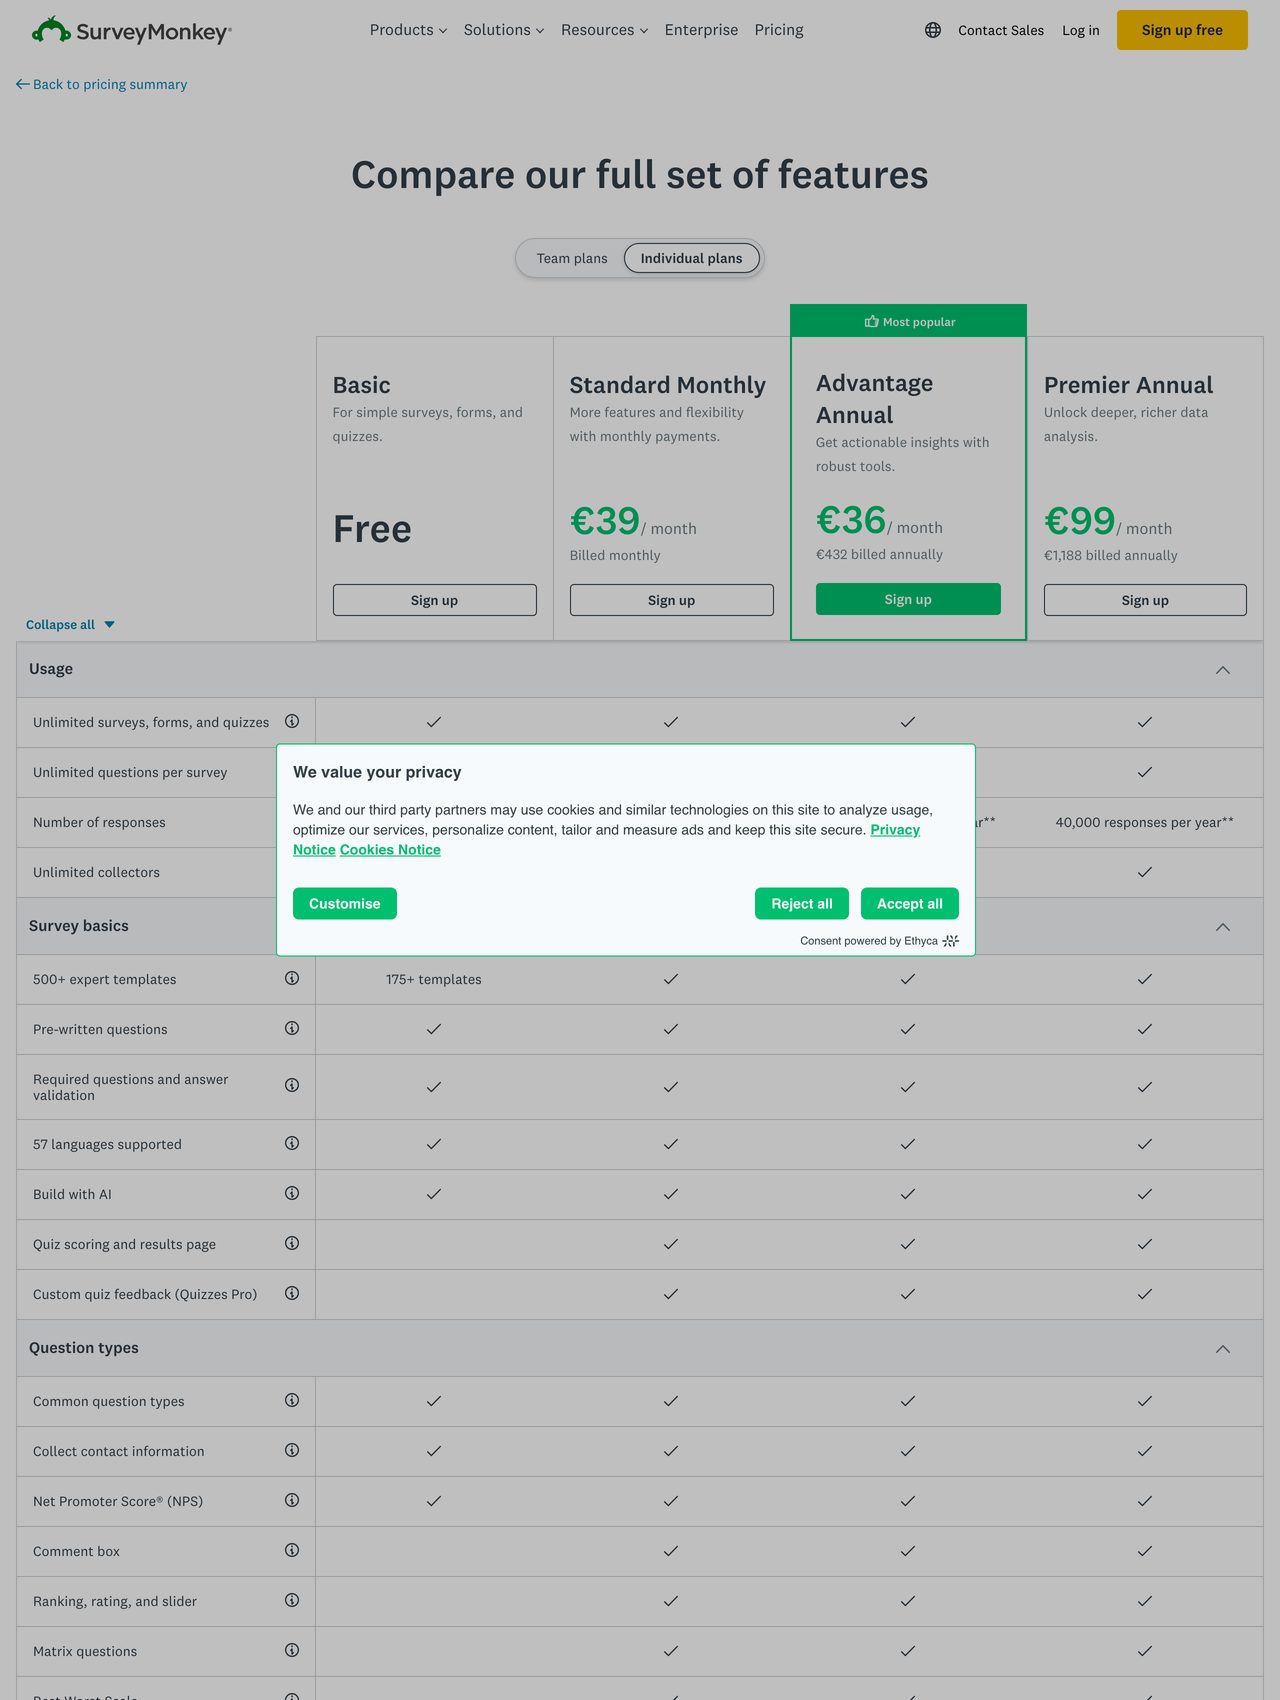1280x1700 pixels.
Task: Collapse the Survey basics section chevron
Action: (1222, 927)
